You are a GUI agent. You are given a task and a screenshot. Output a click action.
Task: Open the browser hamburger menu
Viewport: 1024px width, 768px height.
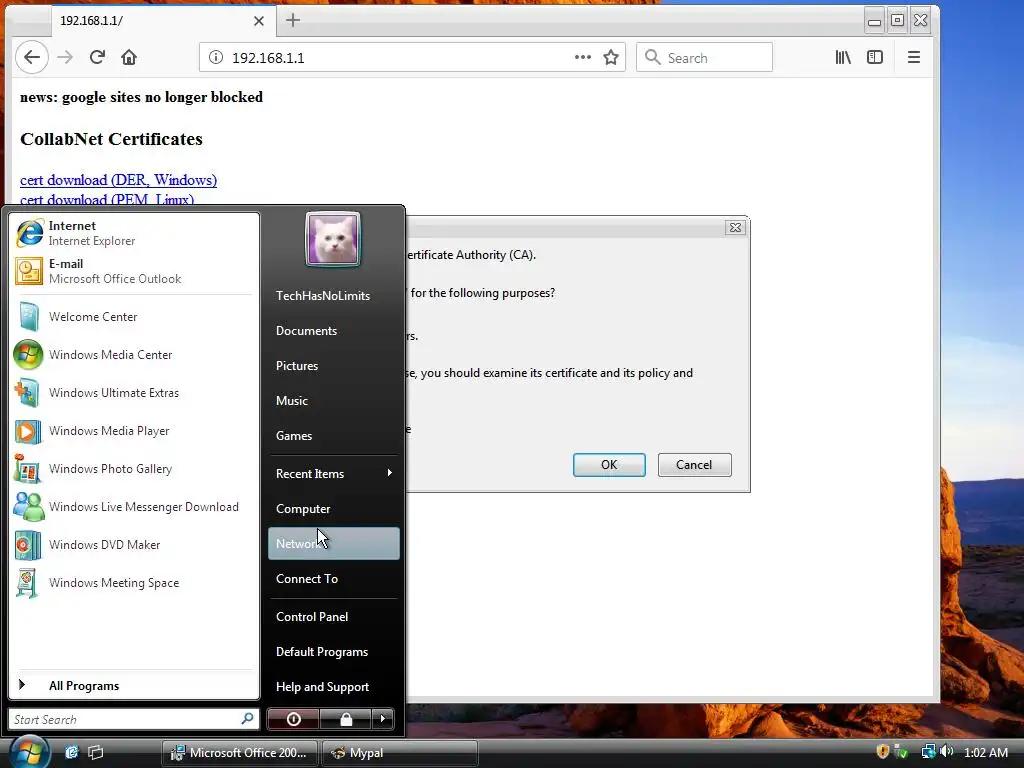click(914, 57)
